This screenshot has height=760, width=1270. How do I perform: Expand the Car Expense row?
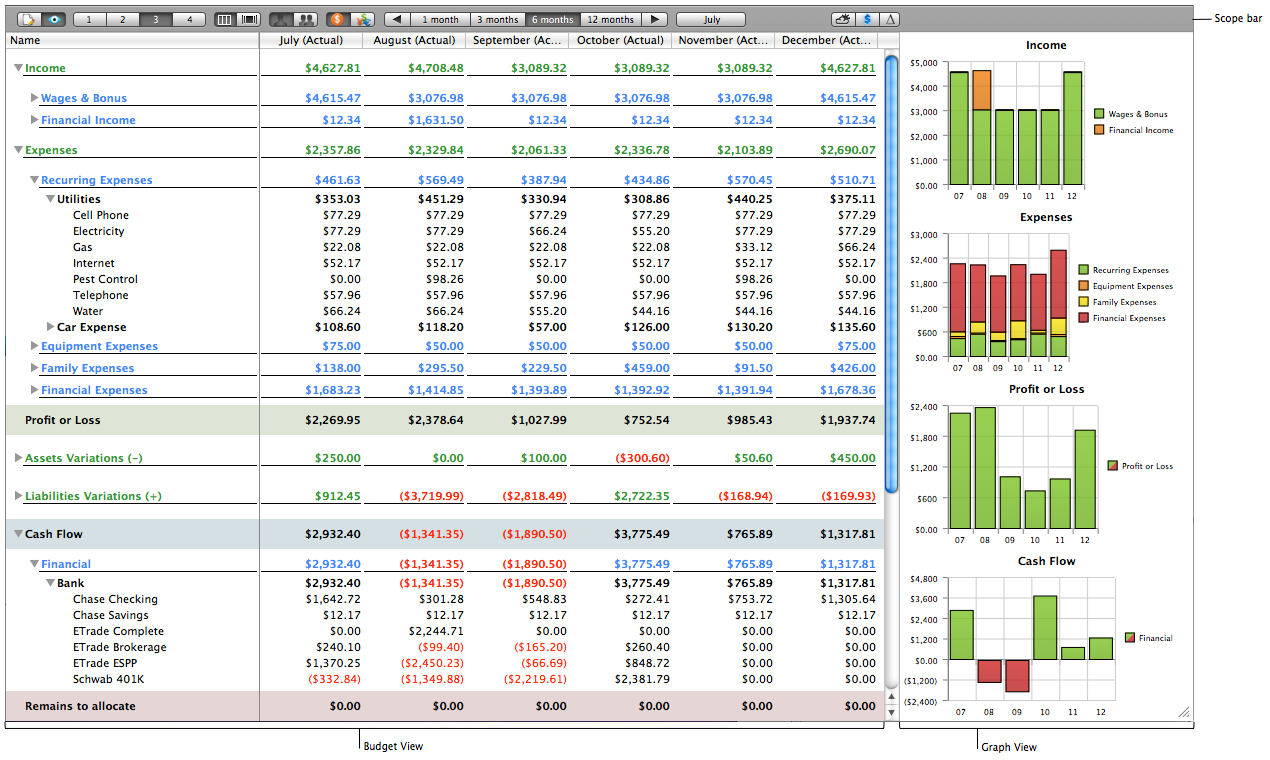(x=51, y=327)
